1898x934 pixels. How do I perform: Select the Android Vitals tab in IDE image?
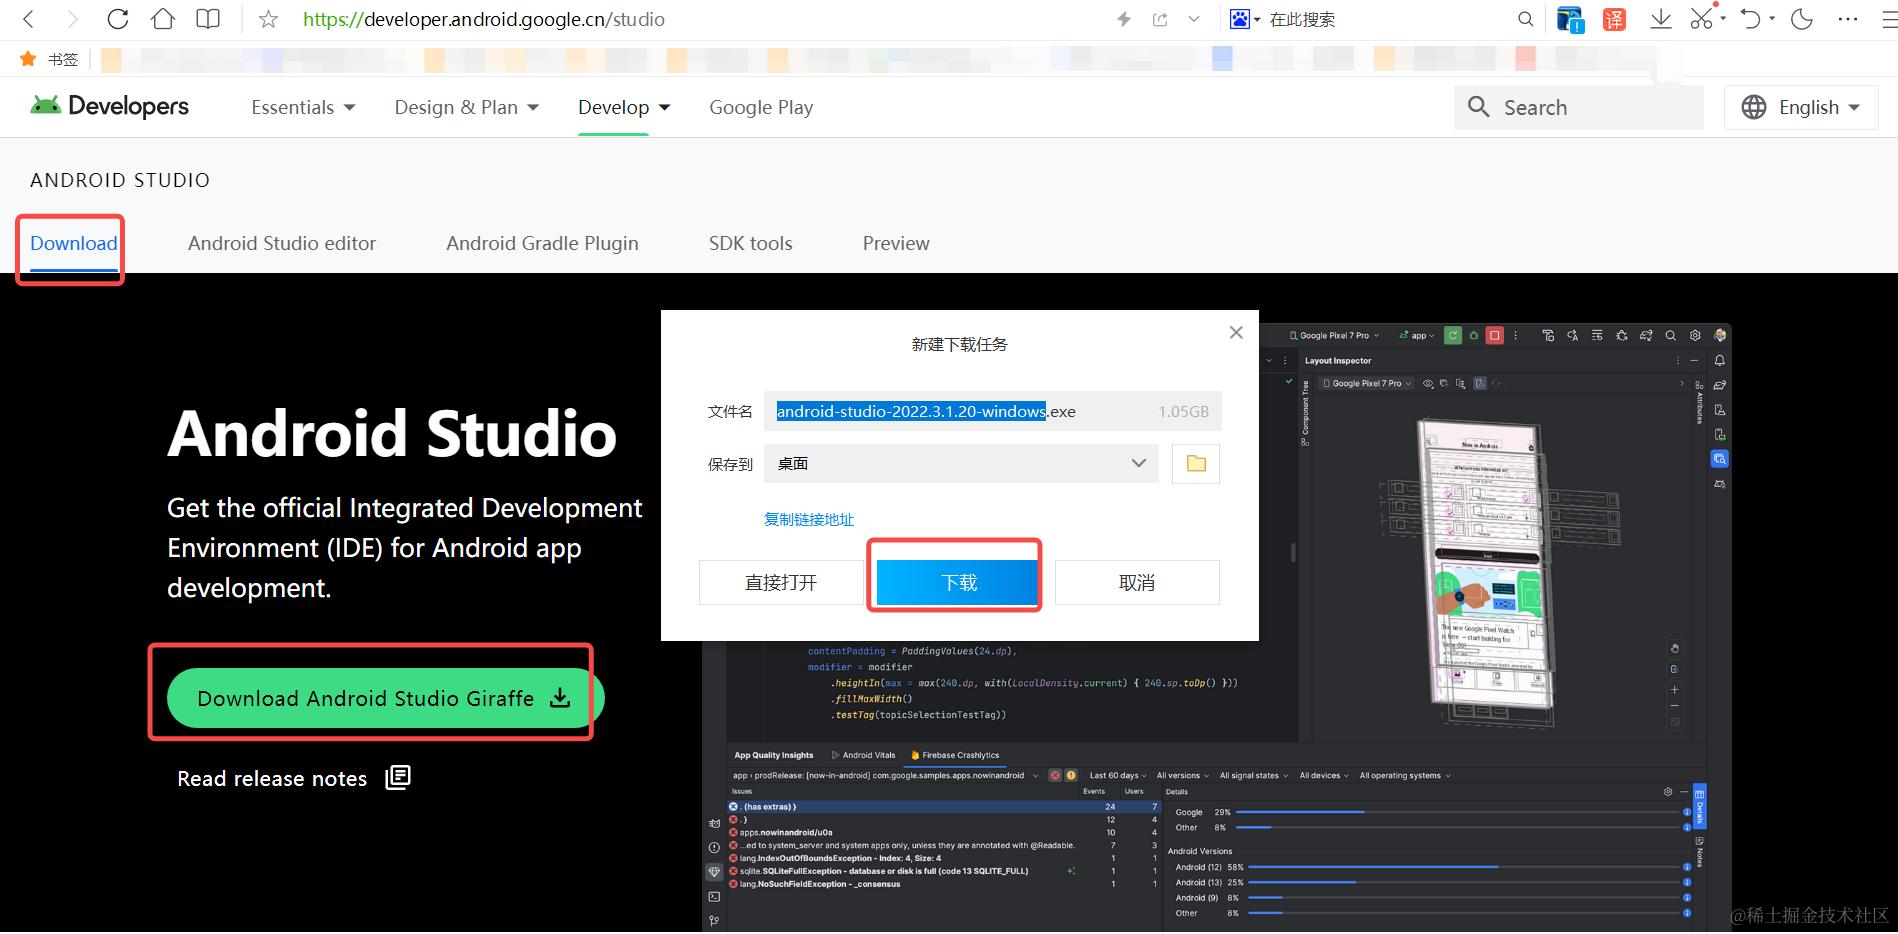(864, 755)
